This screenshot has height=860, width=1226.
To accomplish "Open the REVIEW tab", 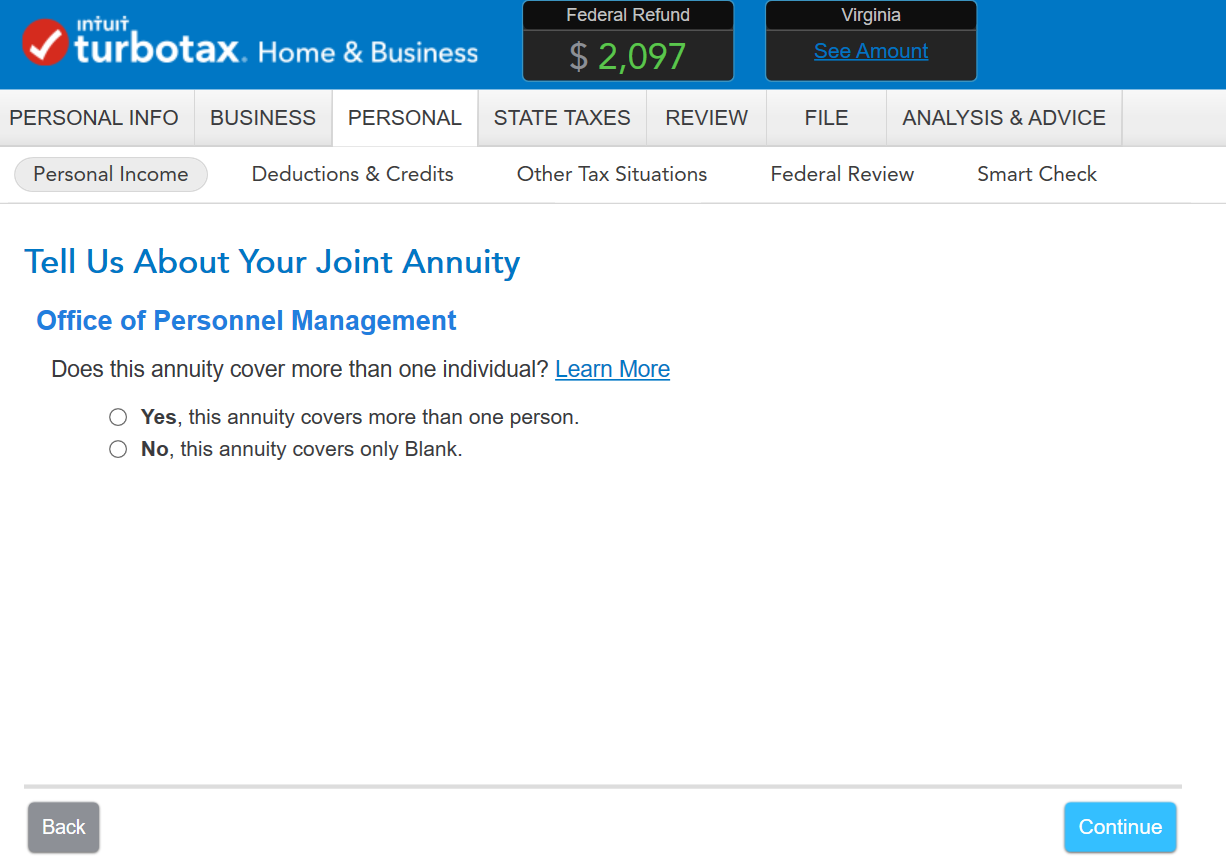I will (x=707, y=118).
